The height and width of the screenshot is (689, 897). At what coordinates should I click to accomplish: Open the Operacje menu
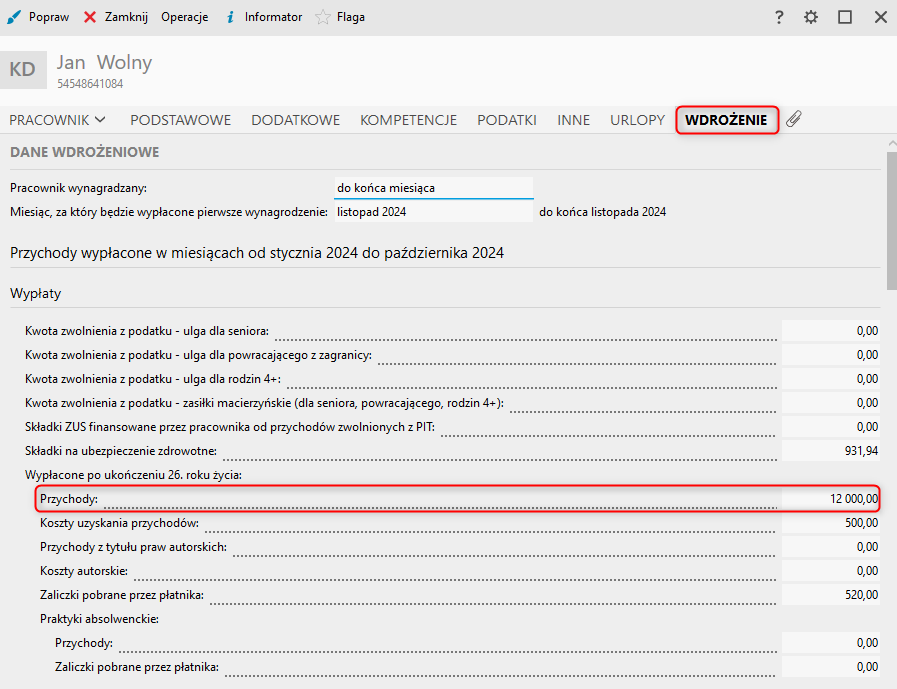point(184,17)
